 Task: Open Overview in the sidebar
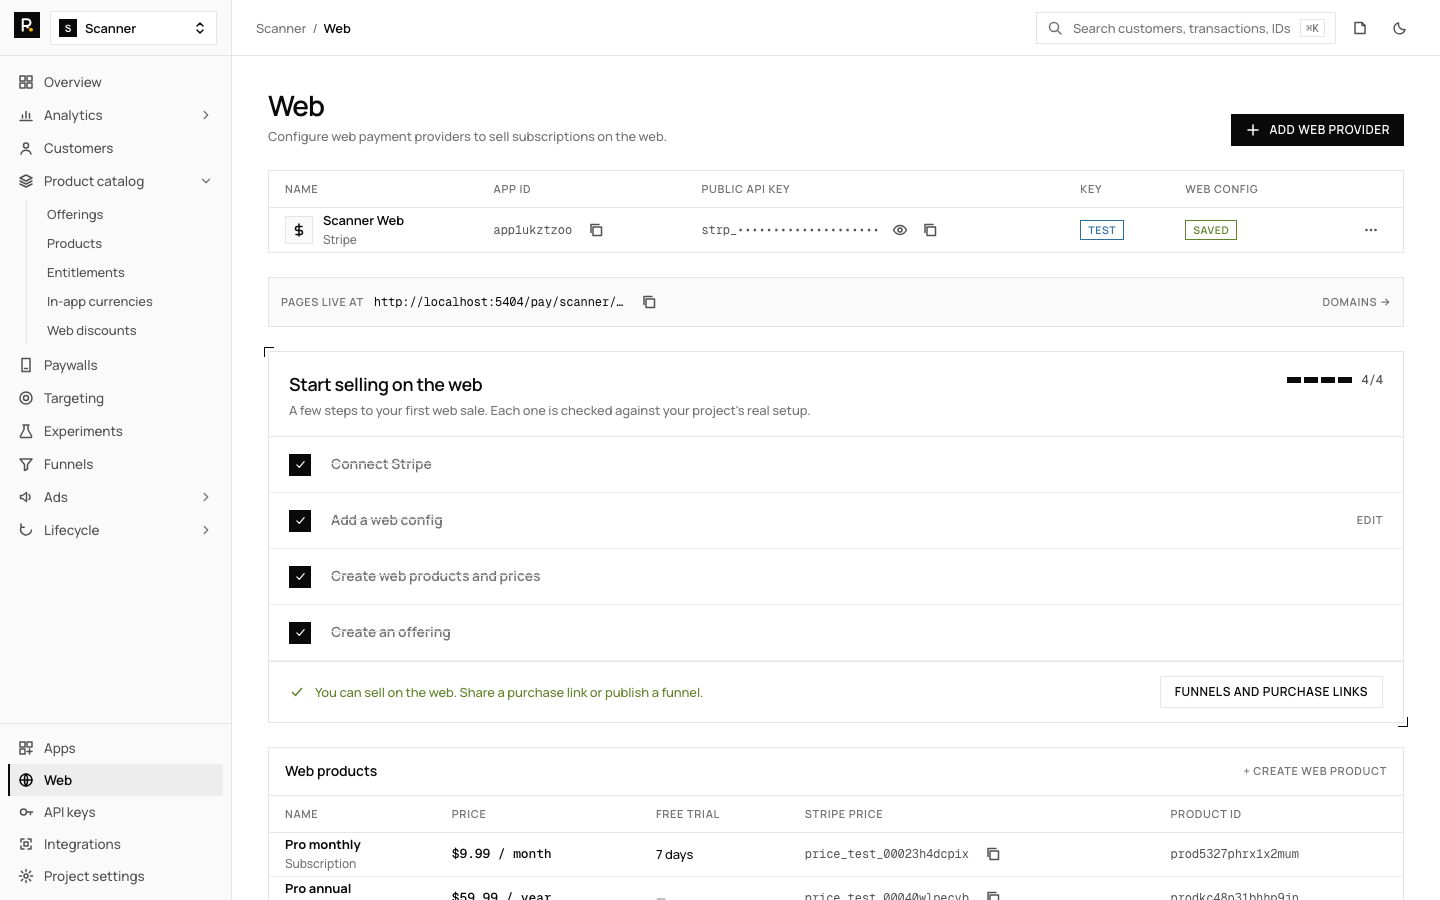(x=116, y=82)
